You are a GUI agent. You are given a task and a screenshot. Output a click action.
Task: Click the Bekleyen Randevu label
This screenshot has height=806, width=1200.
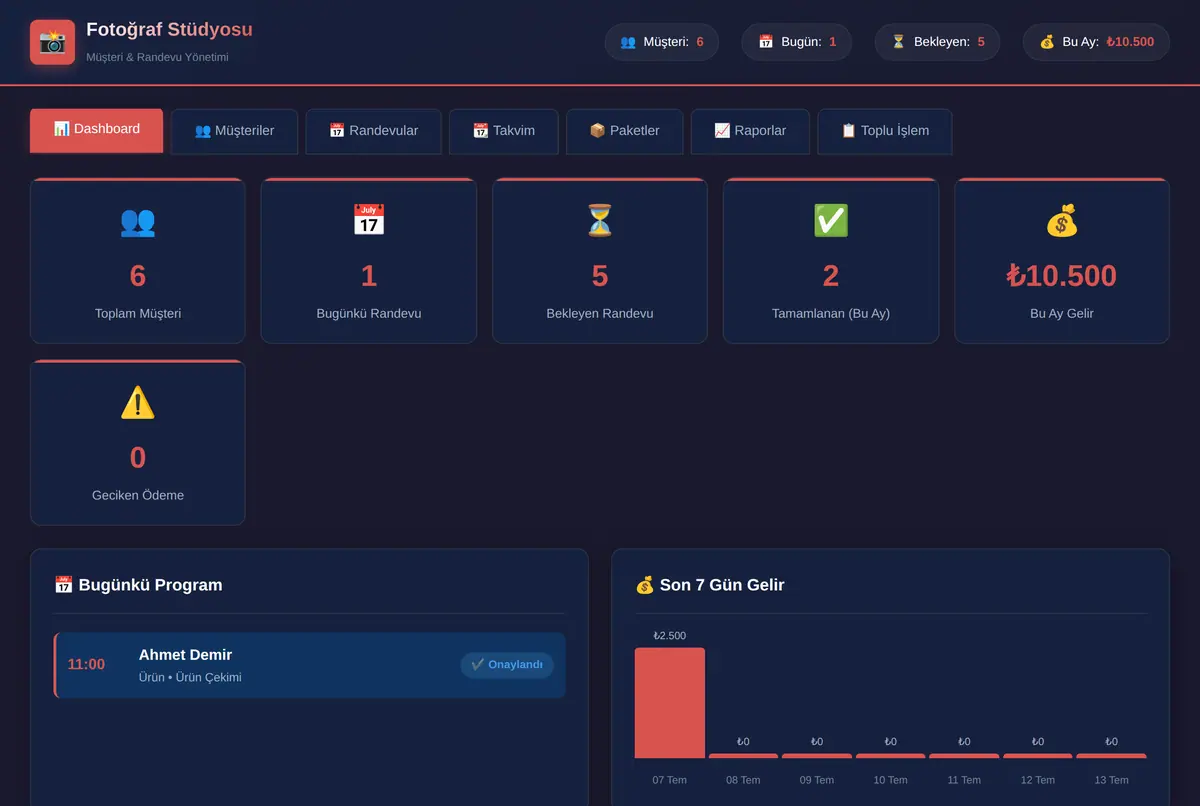click(600, 313)
